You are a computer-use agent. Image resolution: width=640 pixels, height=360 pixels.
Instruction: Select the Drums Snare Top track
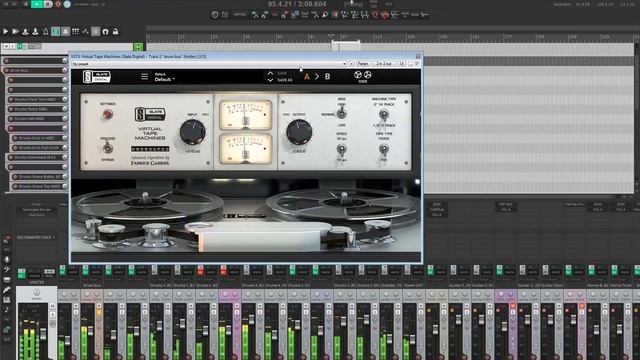pos(40,186)
